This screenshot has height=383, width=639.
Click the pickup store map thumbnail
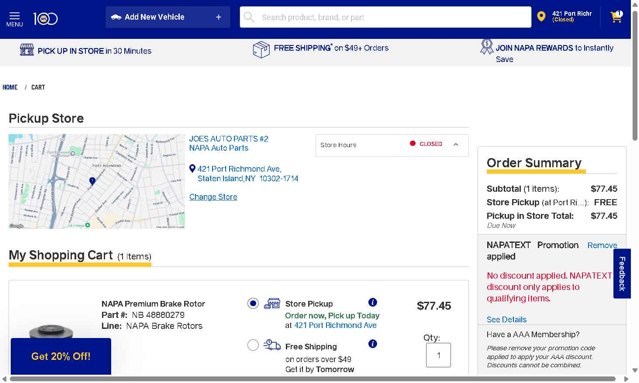(x=97, y=181)
